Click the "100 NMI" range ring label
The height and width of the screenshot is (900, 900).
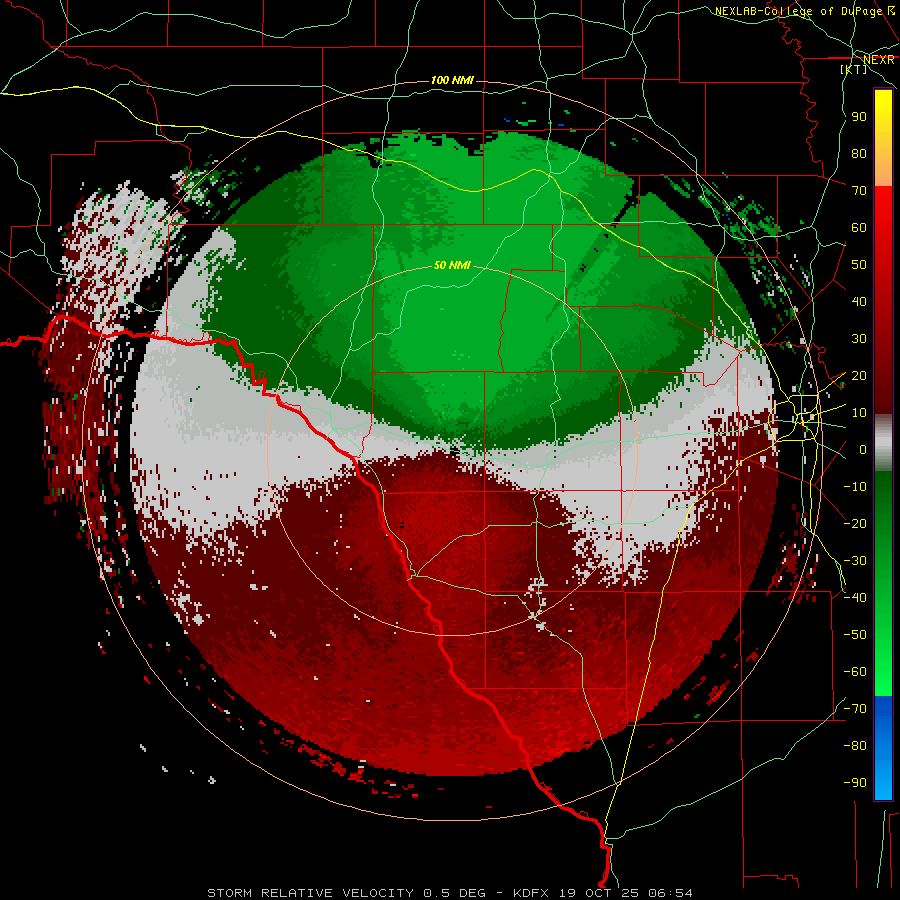(x=452, y=80)
